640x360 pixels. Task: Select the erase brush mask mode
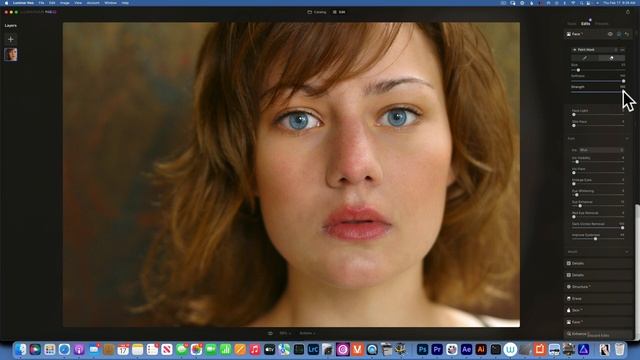tap(611, 58)
